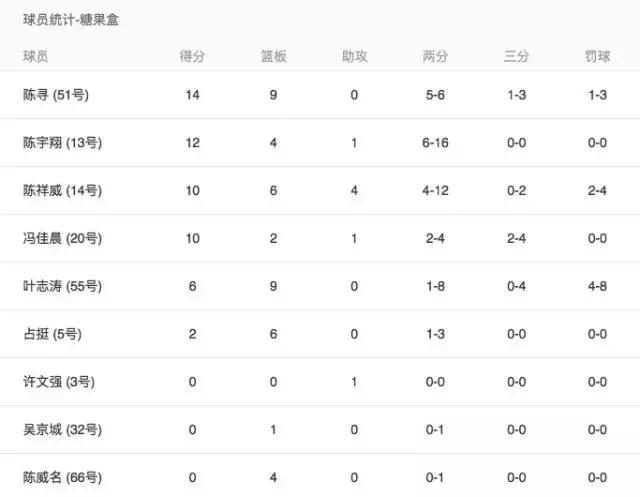Select the 助攻 column header
This screenshot has width=640, height=497.
(354, 57)
